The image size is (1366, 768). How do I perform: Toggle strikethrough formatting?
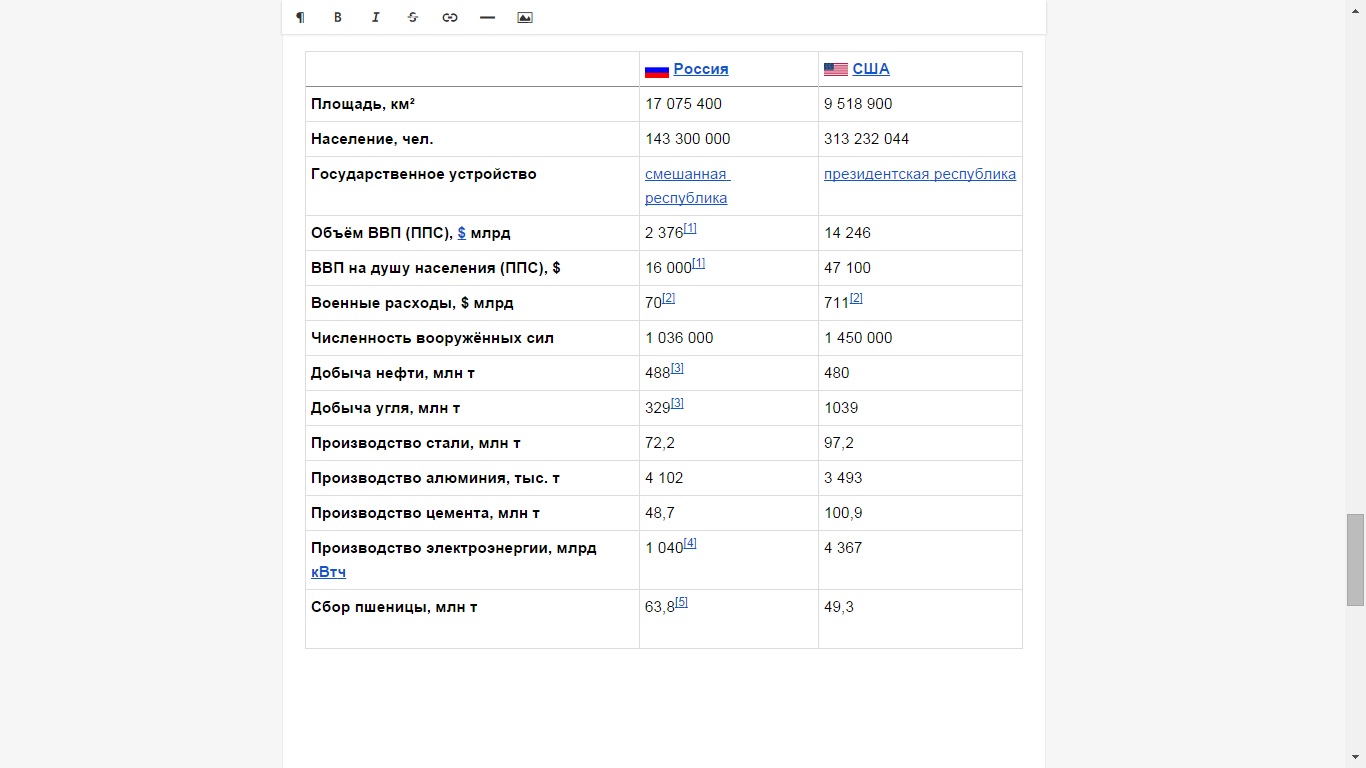coord(413,17)
